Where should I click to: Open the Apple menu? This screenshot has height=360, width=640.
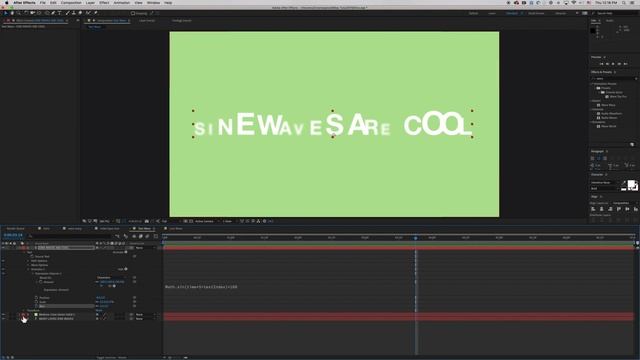point(6,2)
